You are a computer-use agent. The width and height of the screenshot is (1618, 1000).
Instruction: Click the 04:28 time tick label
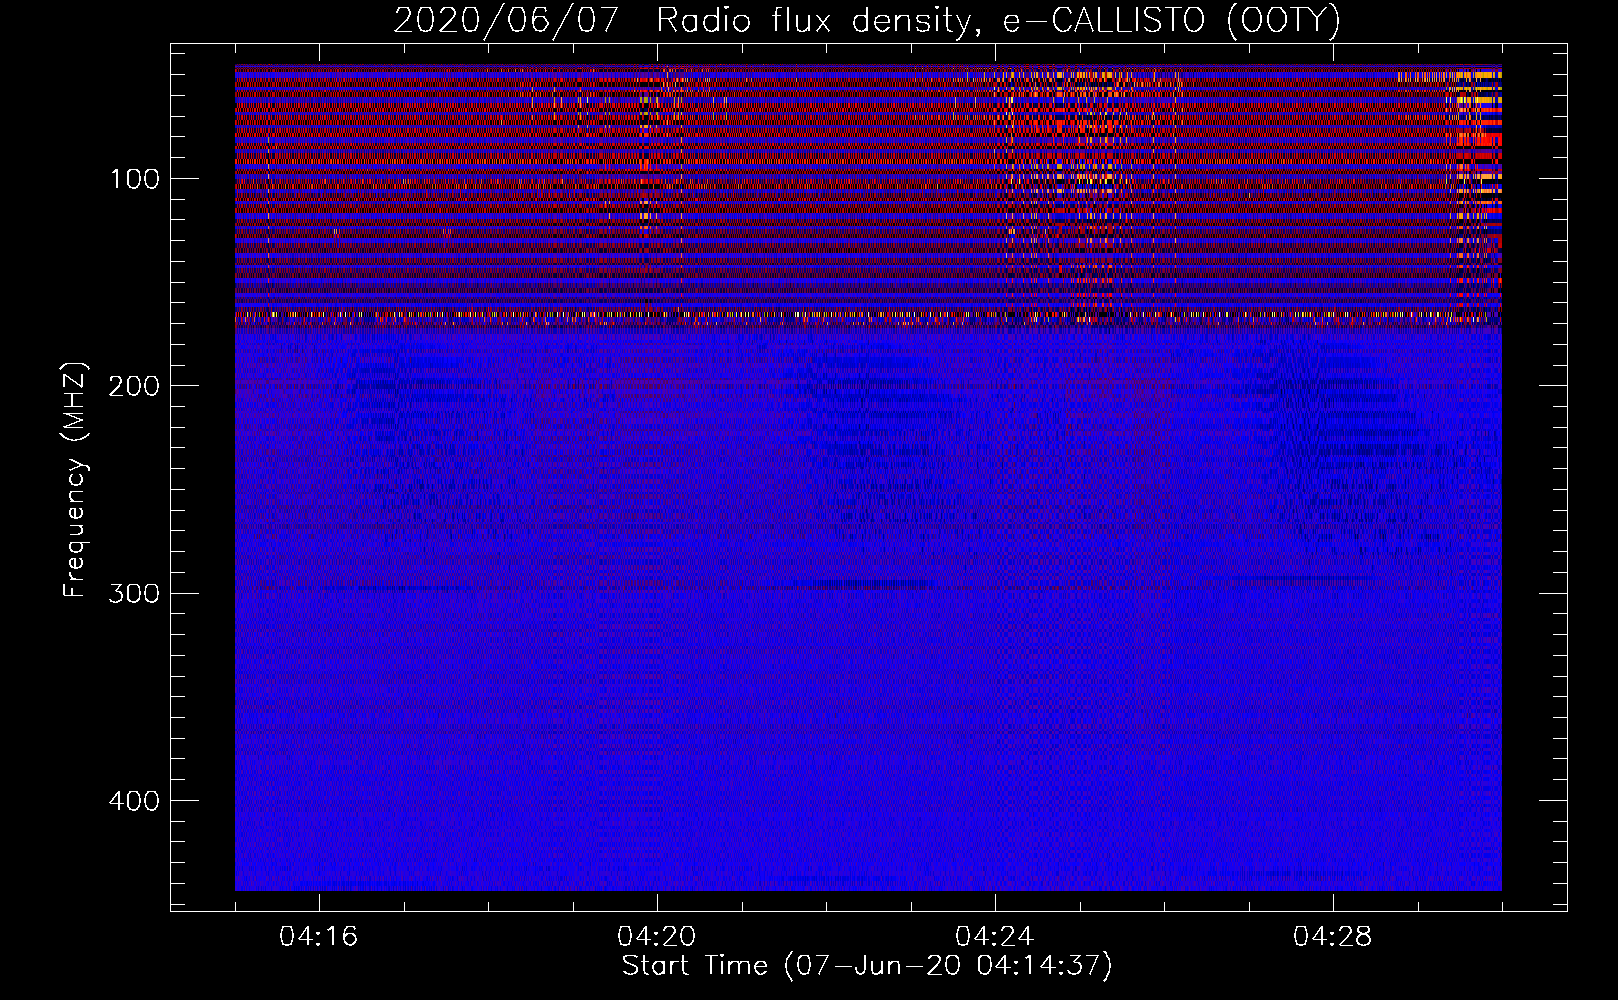coord(1333,937)
